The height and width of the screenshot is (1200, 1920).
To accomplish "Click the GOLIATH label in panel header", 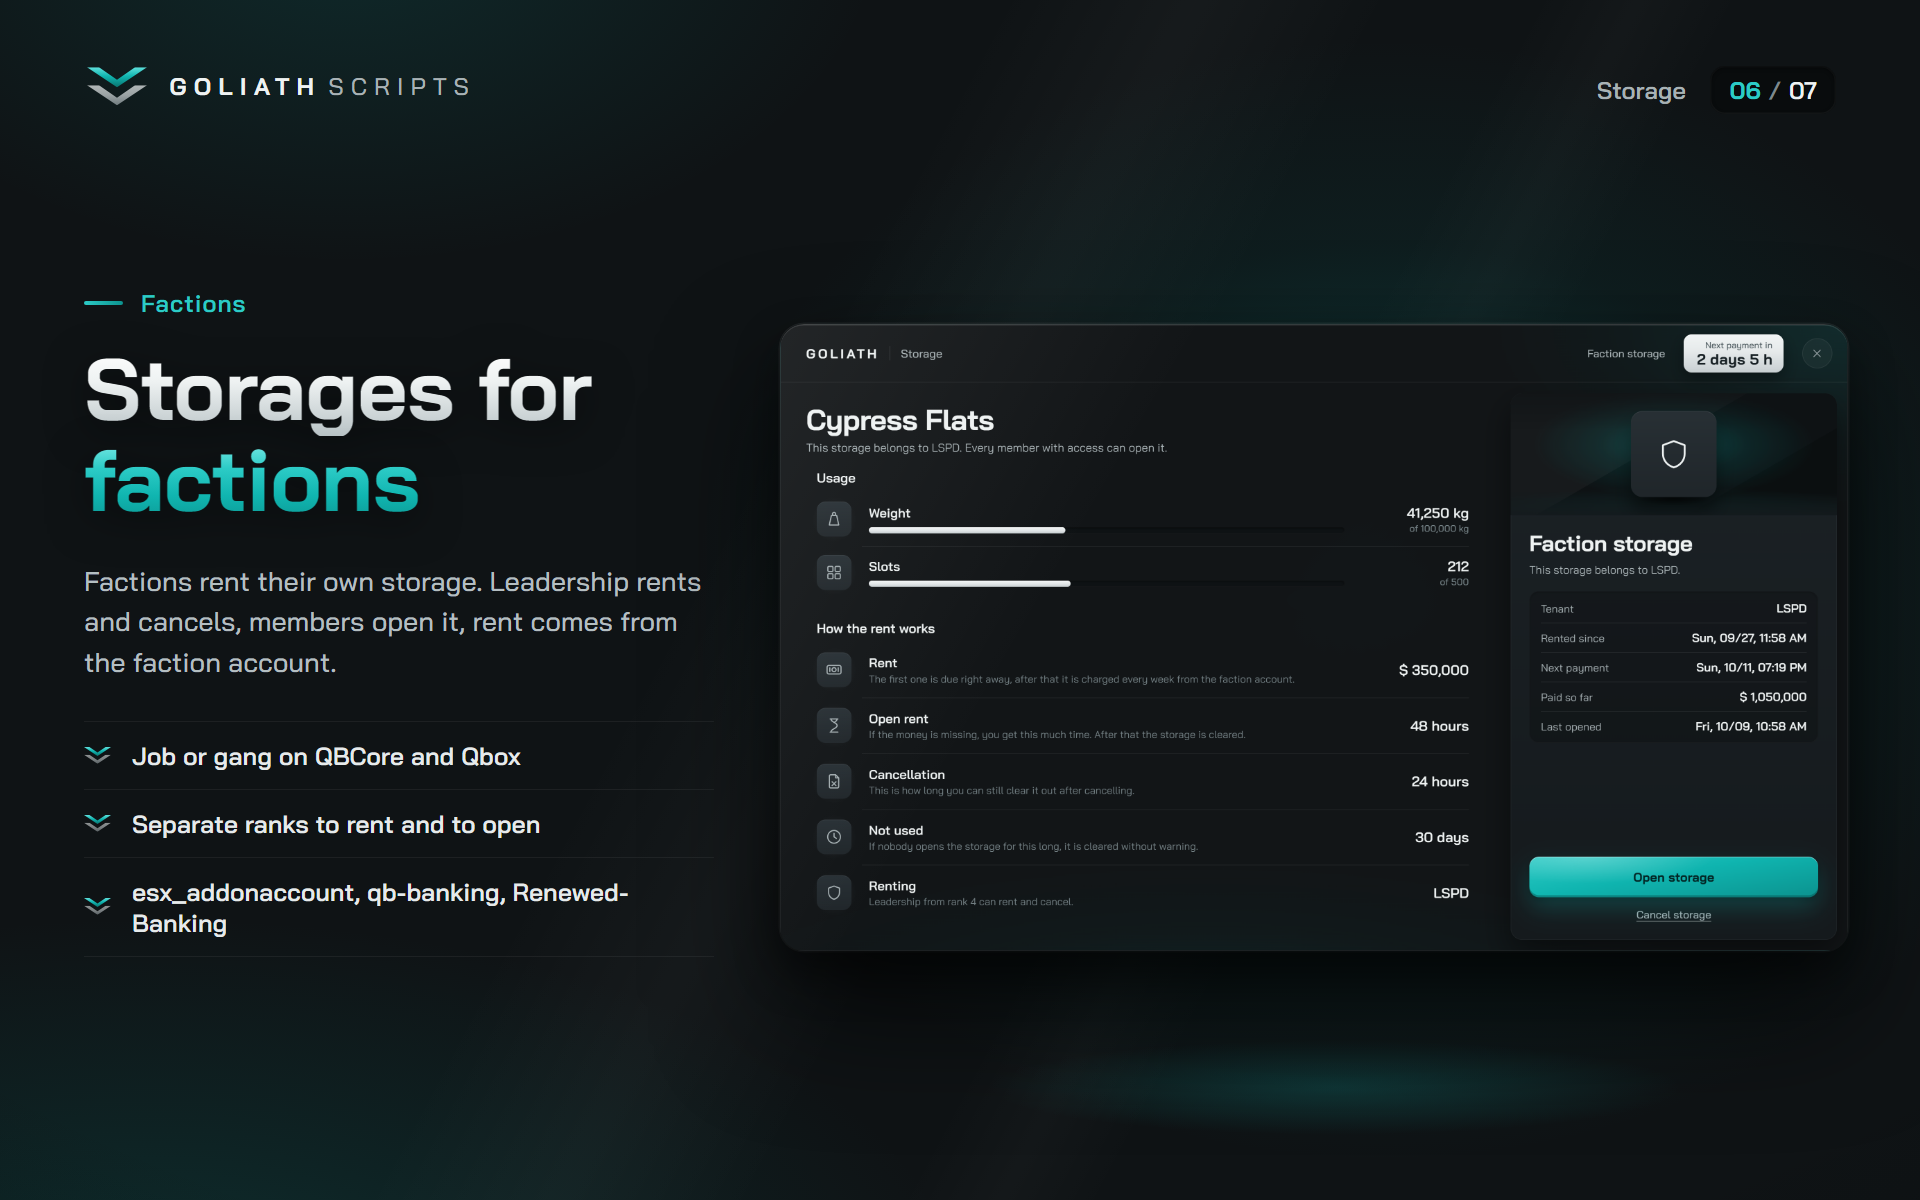I will (842, 354).
